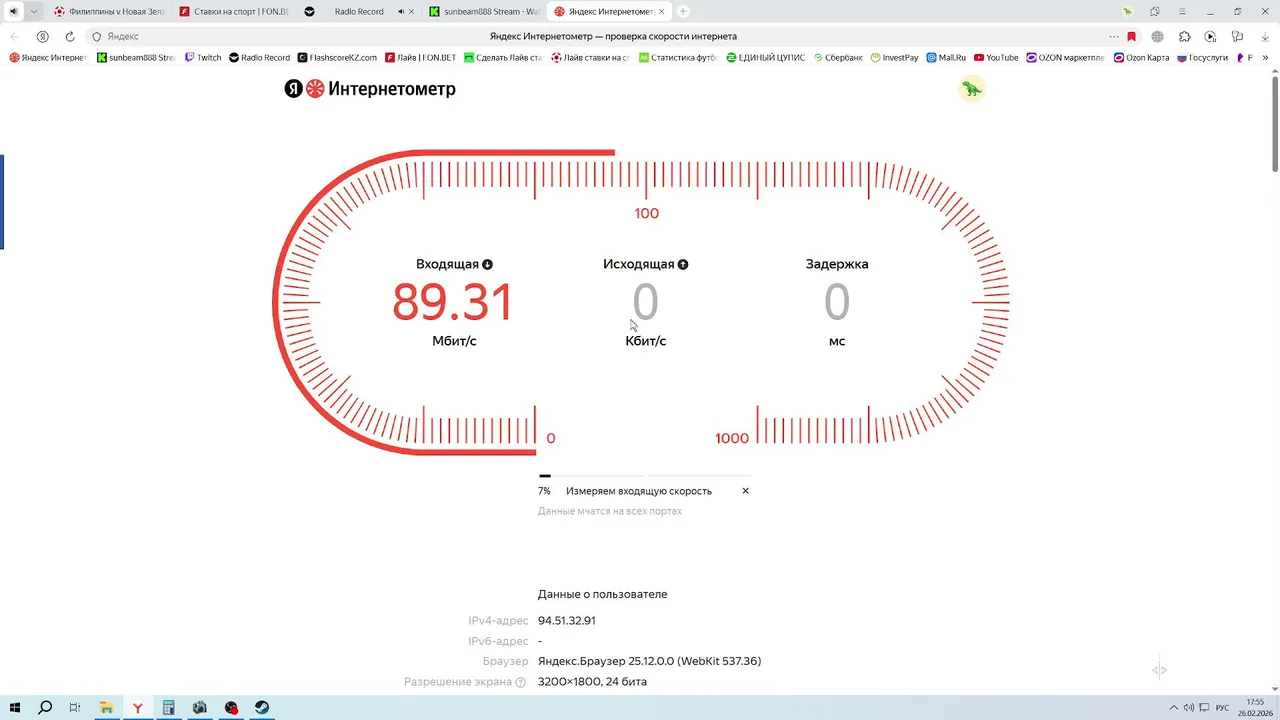Viewport: 1280px width, 720px height.
Task: Click the Яндекс.Браузер 25.12.0.0 version text
Action: click(x=649, y=661)
